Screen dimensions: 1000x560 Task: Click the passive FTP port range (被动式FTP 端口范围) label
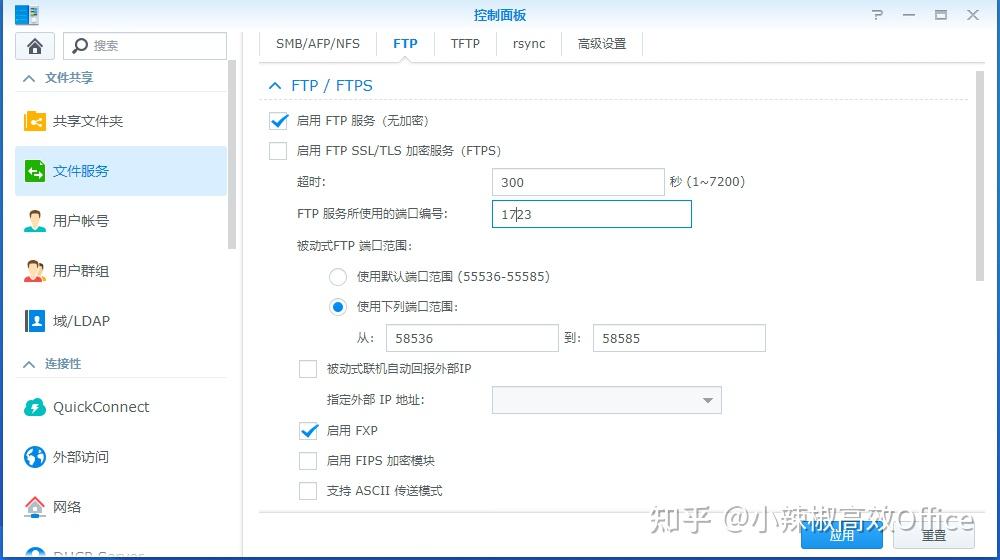coord(355,246)
